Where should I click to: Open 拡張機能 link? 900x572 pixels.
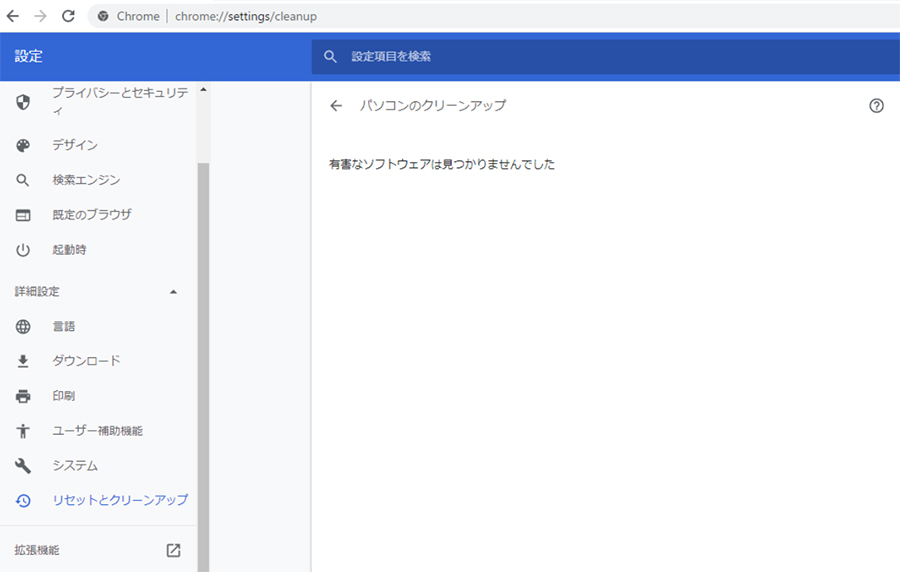(x=37, y=550)
